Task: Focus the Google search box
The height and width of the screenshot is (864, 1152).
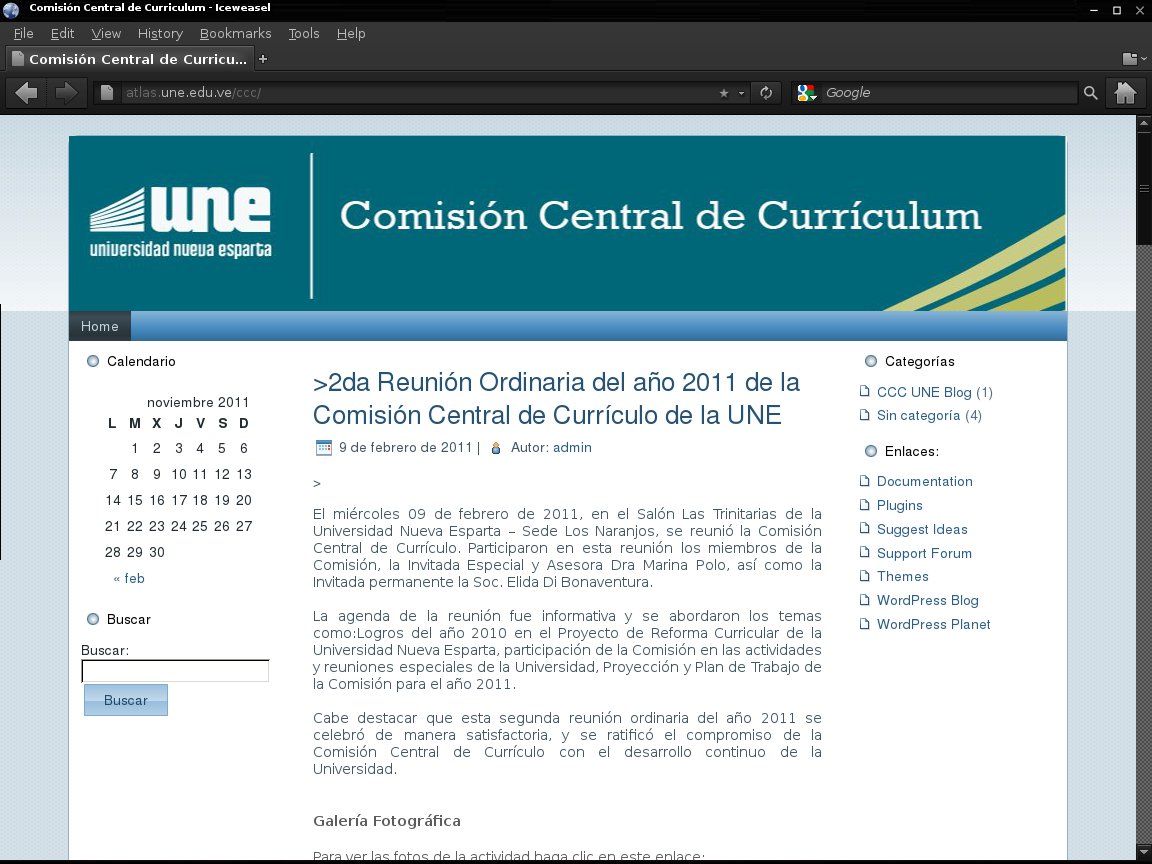Action: click(x=948, y=93)
